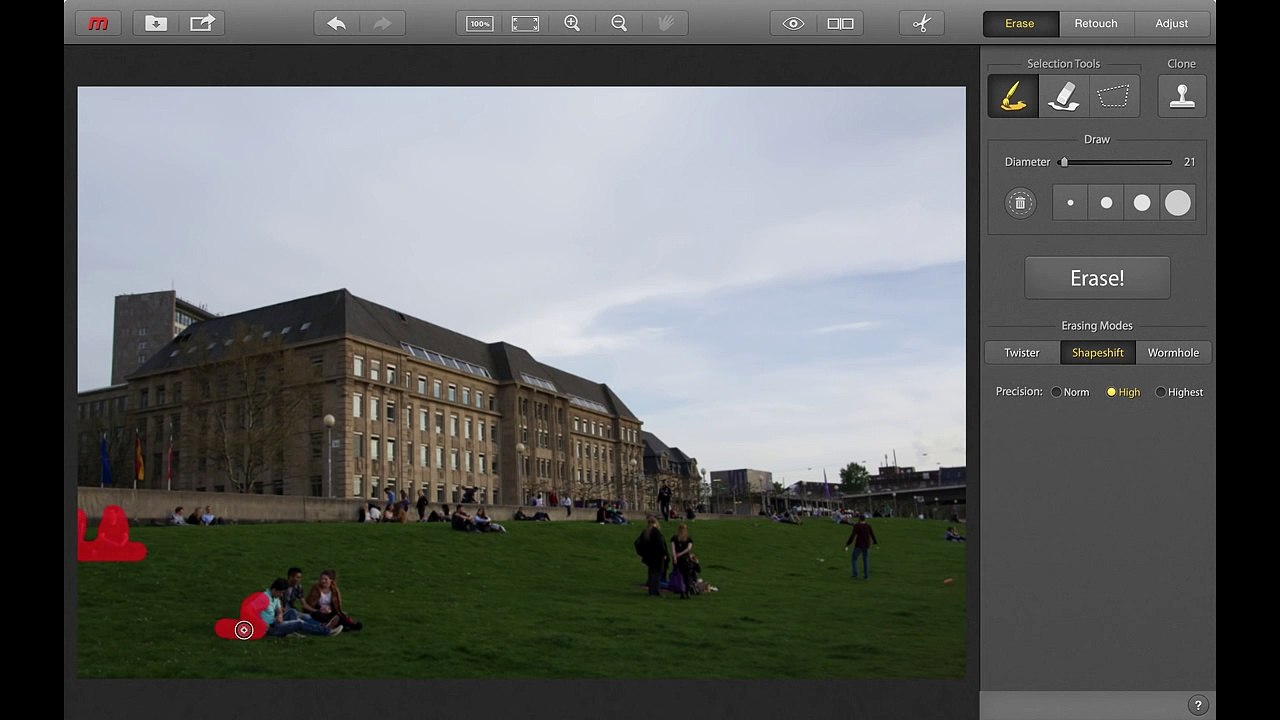Select the hand pan tool
Screen dimensions: 1280x720
click(664, 23)
